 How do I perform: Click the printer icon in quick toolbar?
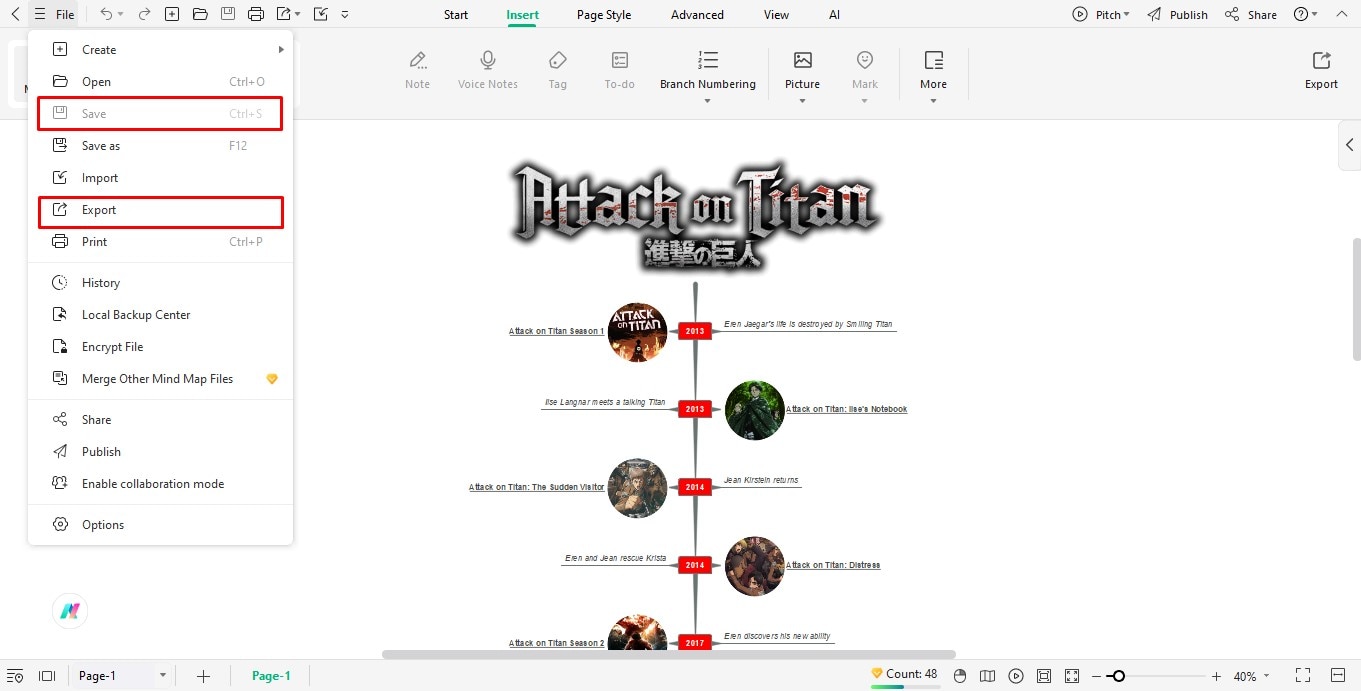(x=256, y=14)
